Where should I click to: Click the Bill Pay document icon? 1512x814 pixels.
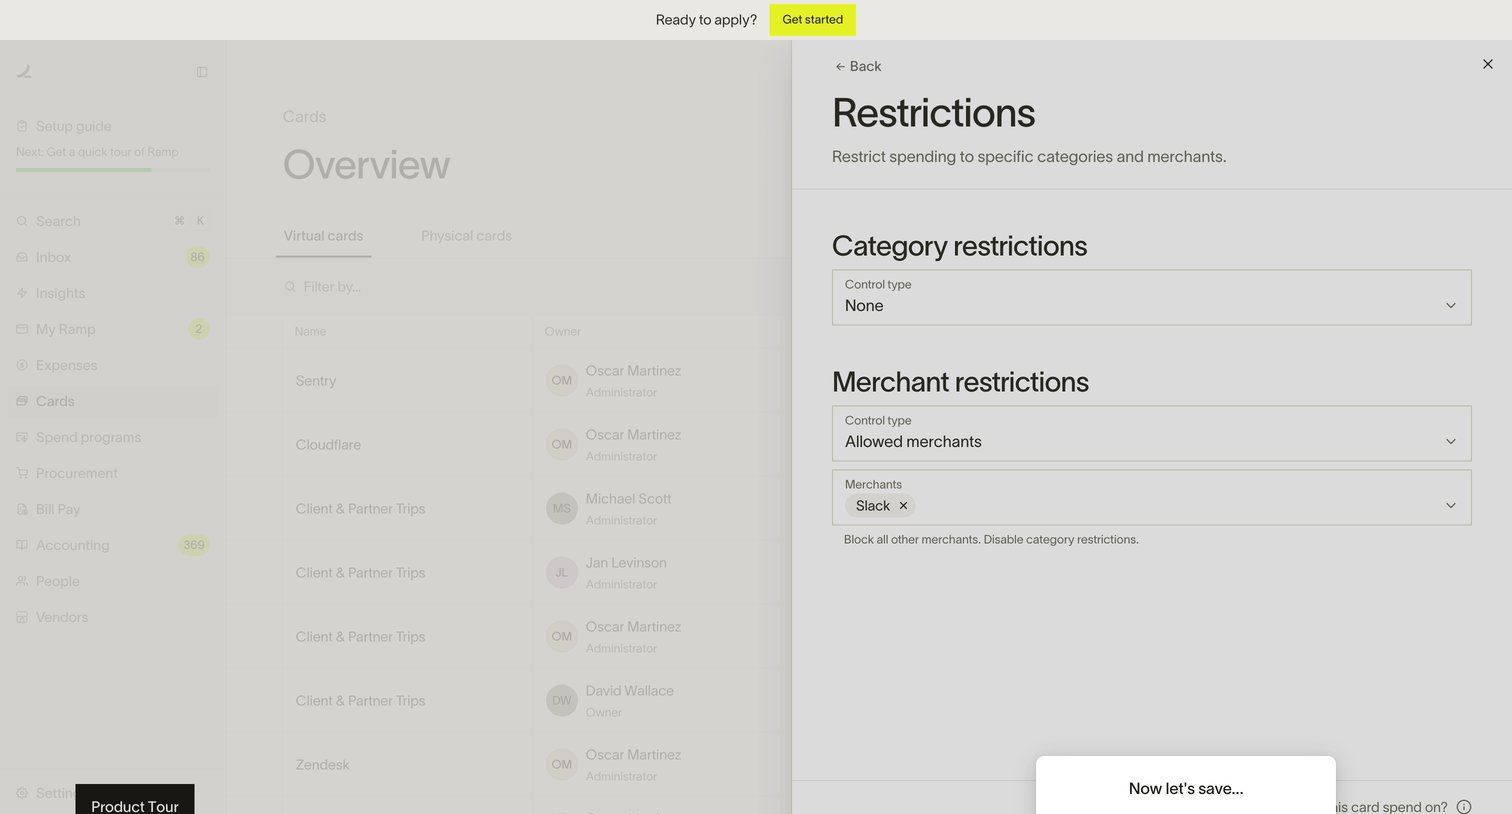click(22, 509)
